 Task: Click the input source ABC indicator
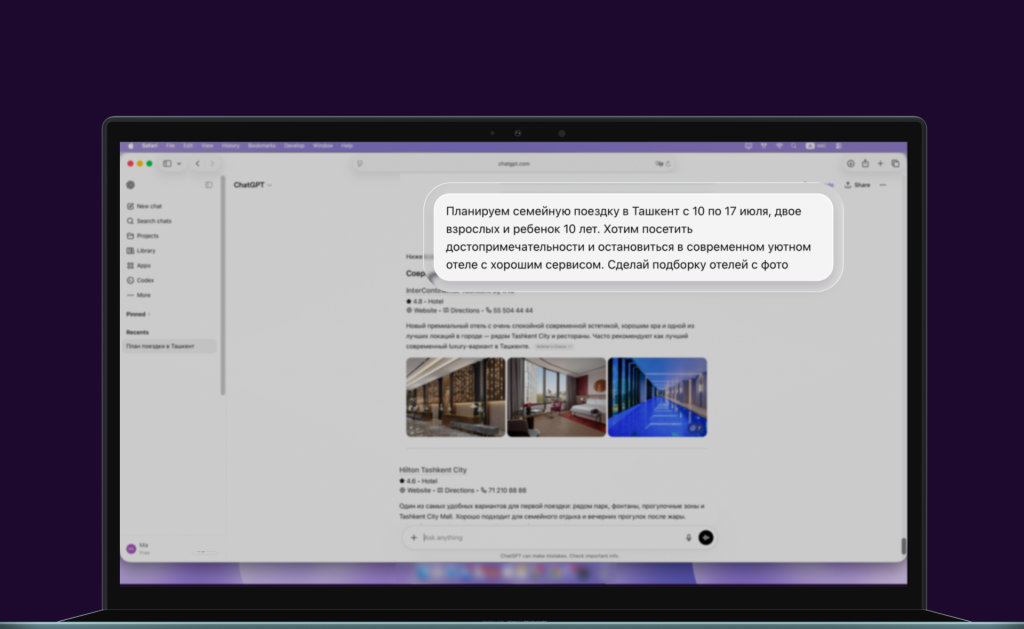[816, 146]
